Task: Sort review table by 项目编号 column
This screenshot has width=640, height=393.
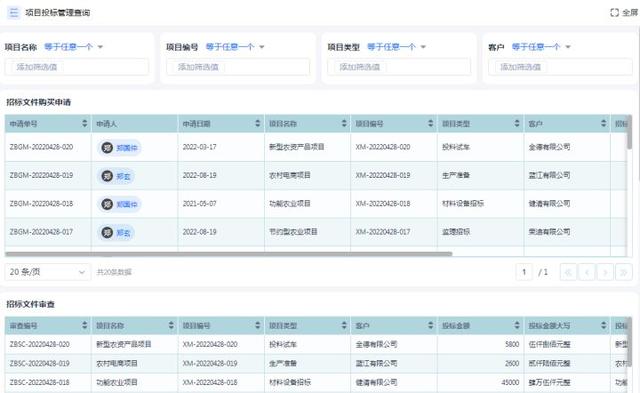Action: (258, 325)
